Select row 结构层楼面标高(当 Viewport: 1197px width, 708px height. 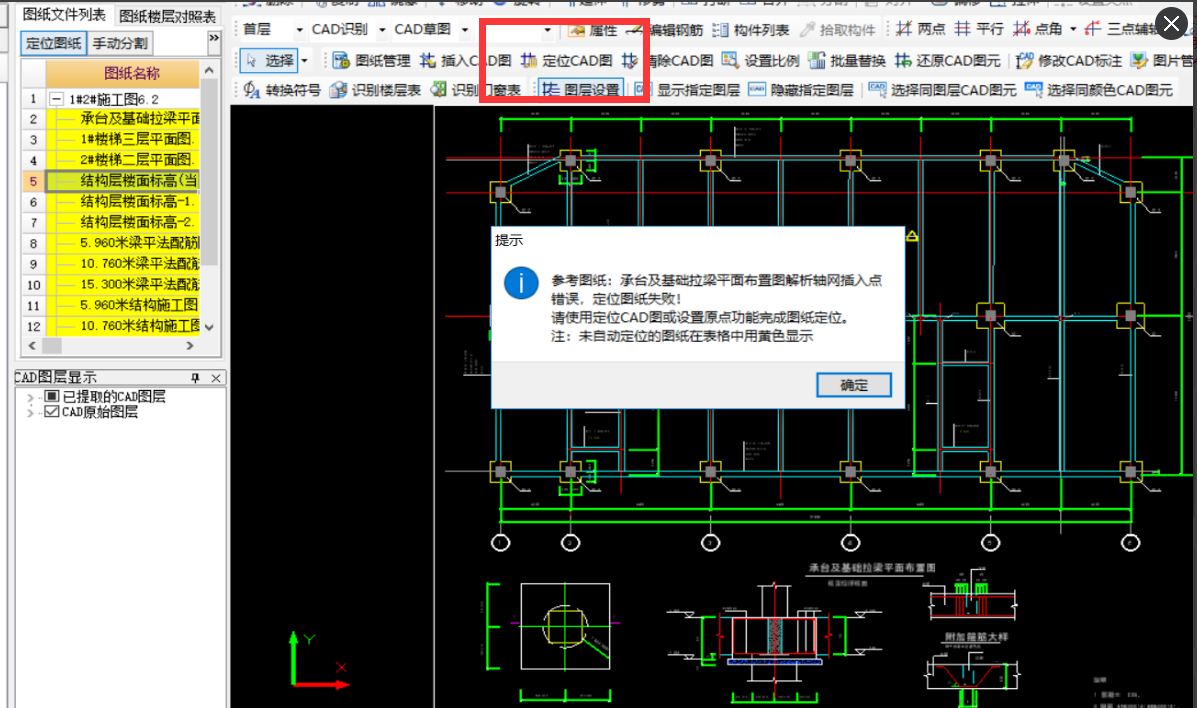tap(123, 181)
